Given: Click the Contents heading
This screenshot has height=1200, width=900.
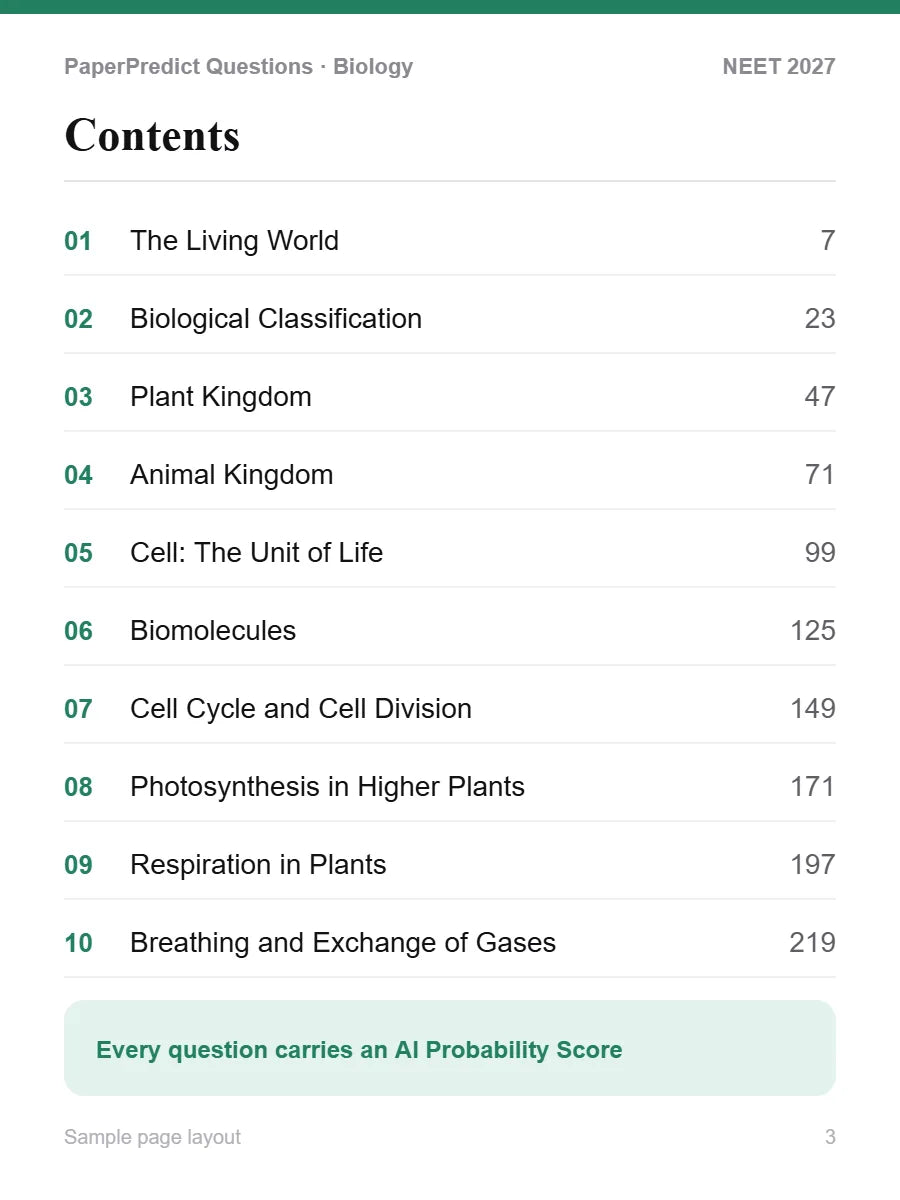Looking at the screenshot, I should coord(152,136).
